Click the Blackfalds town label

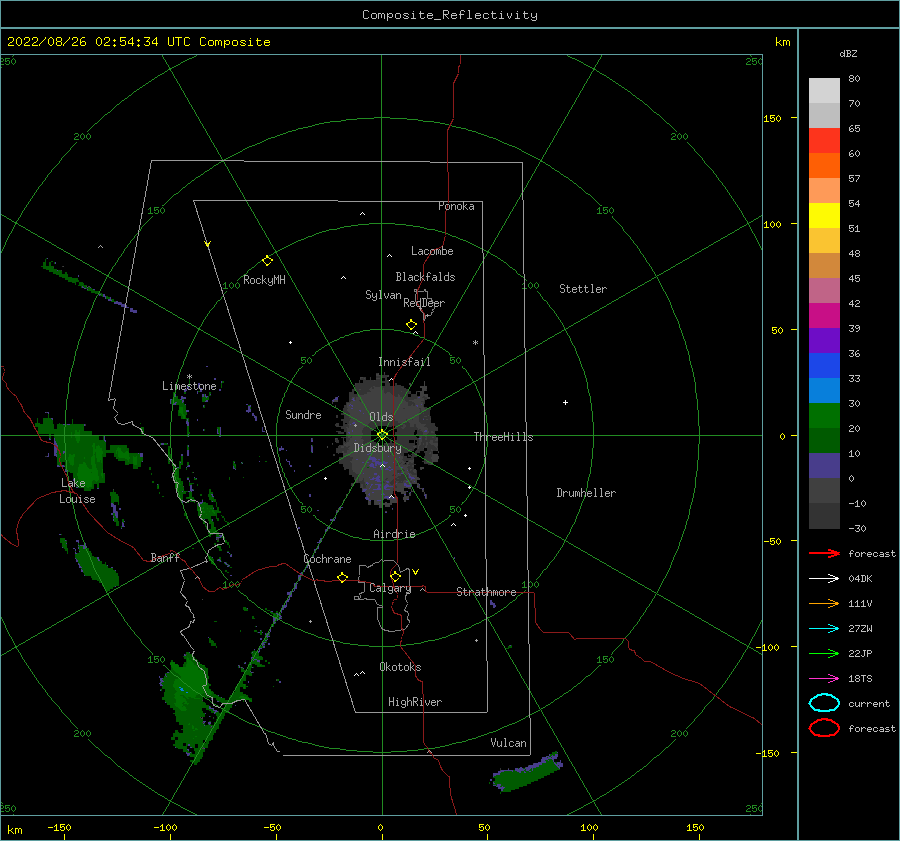pos(425,277)
